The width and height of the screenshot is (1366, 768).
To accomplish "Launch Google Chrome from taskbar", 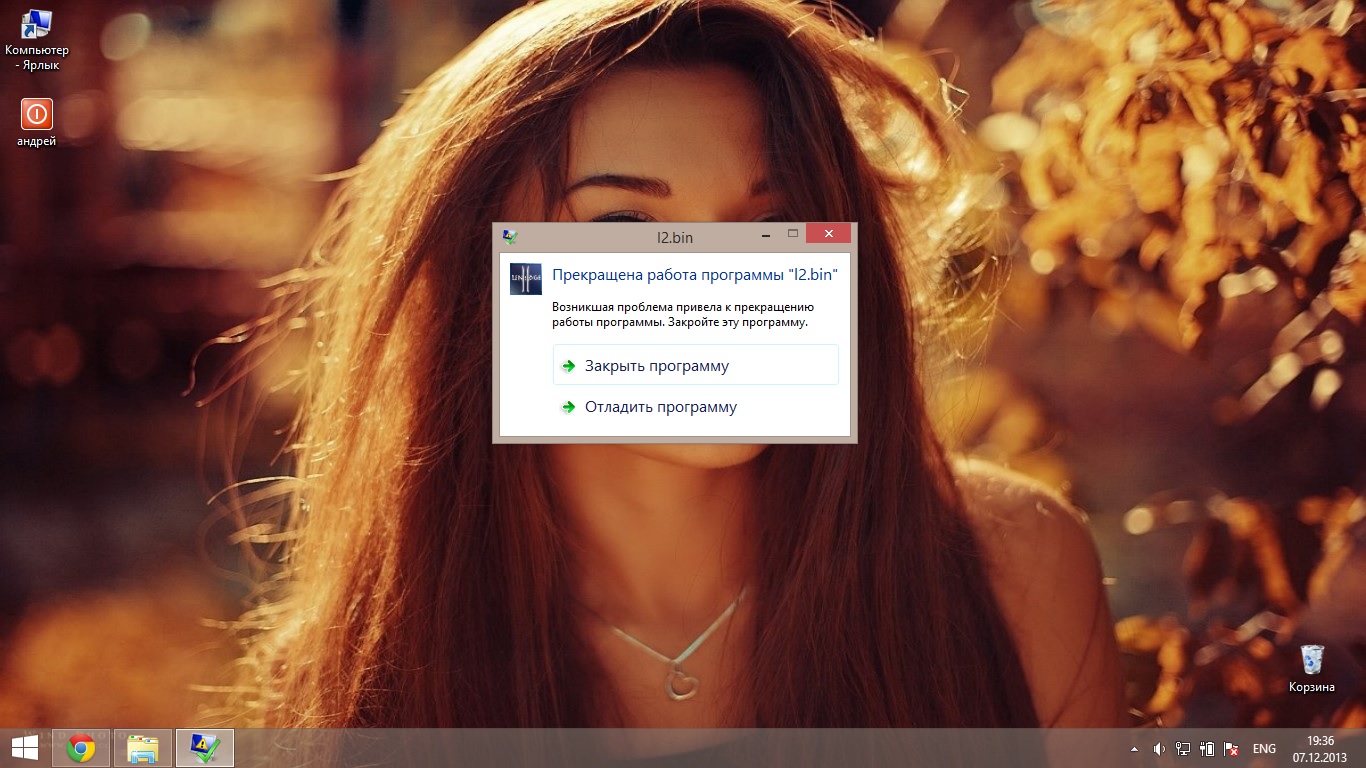I will pyautogui.click(x=81, y=748).
